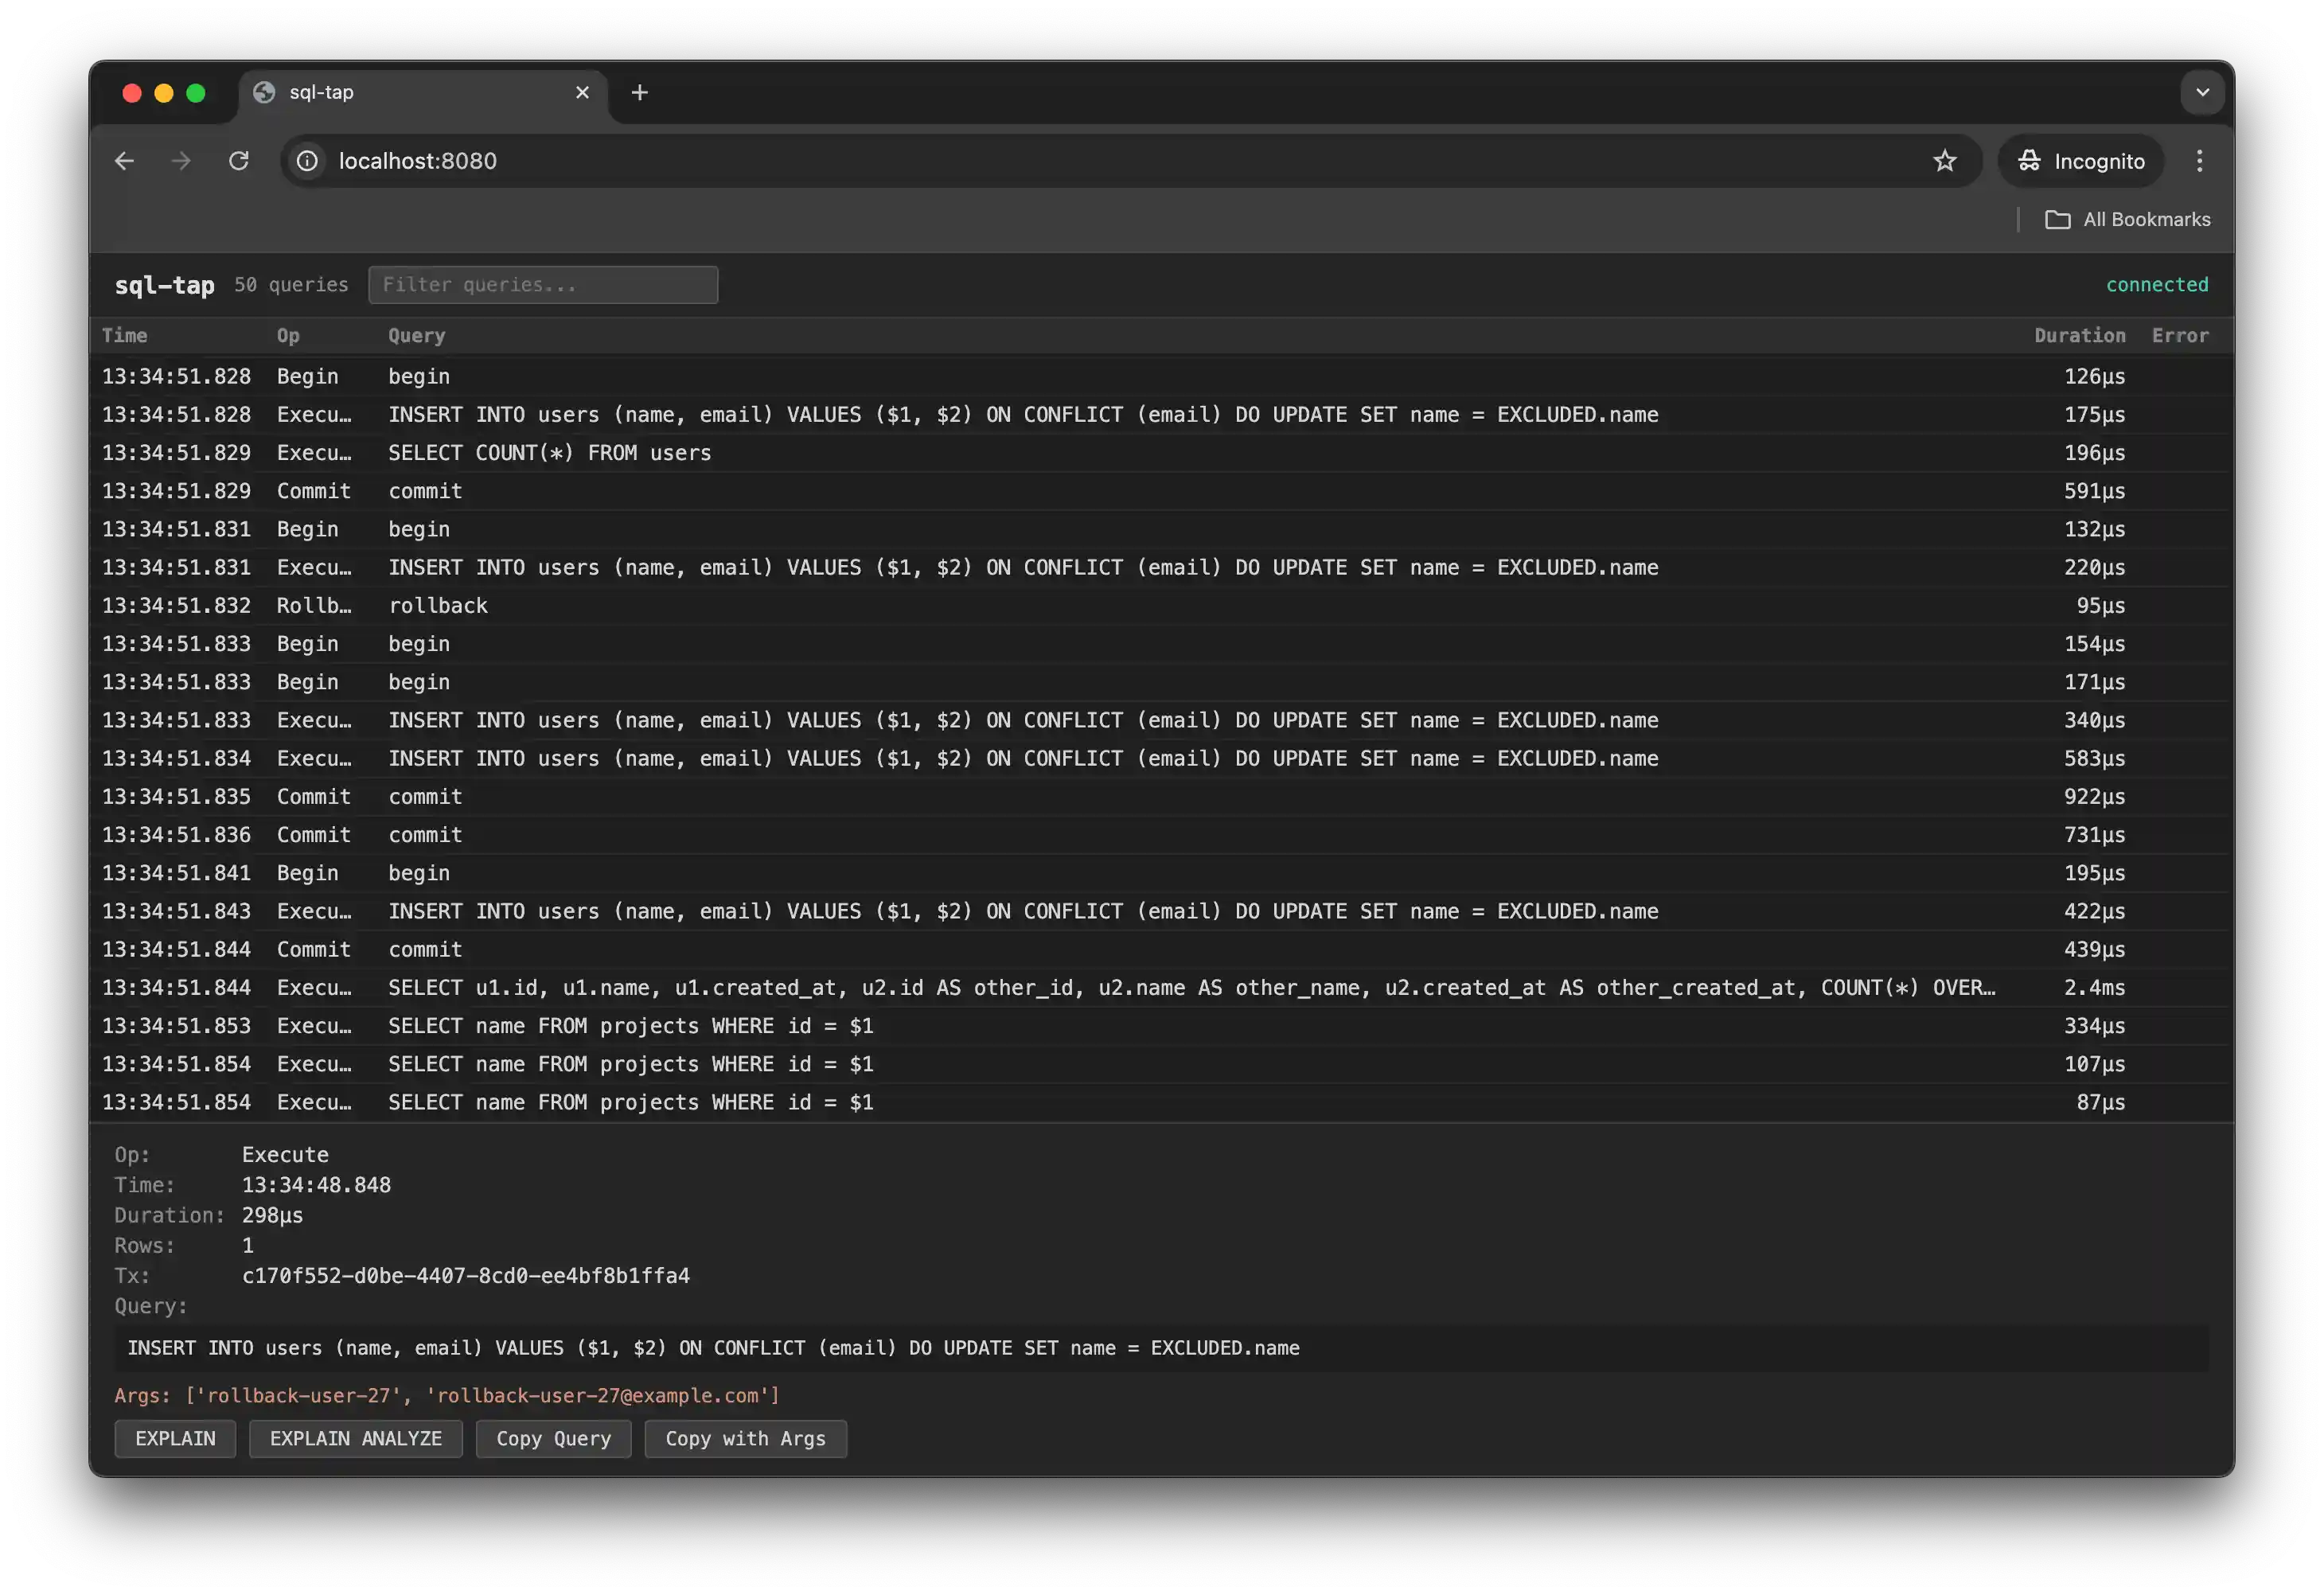Reload the localhost page
The image size is (2324, 1595).
[238, 161]
